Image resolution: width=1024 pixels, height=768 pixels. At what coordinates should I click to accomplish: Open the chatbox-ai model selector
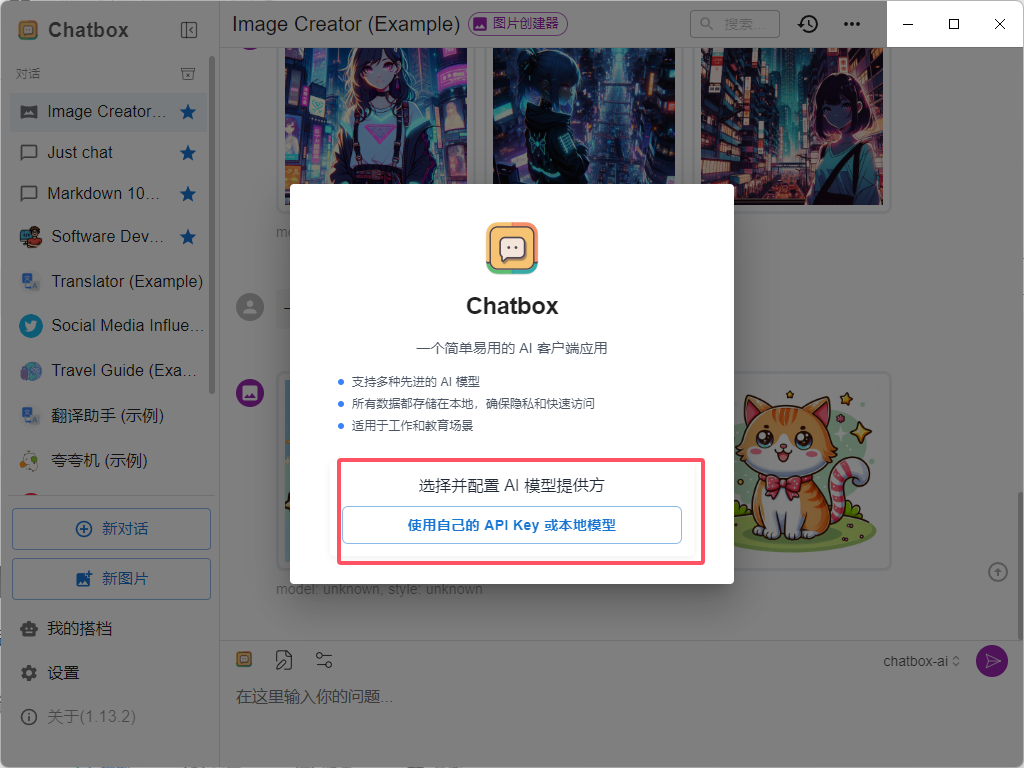(x=921, y=662)
